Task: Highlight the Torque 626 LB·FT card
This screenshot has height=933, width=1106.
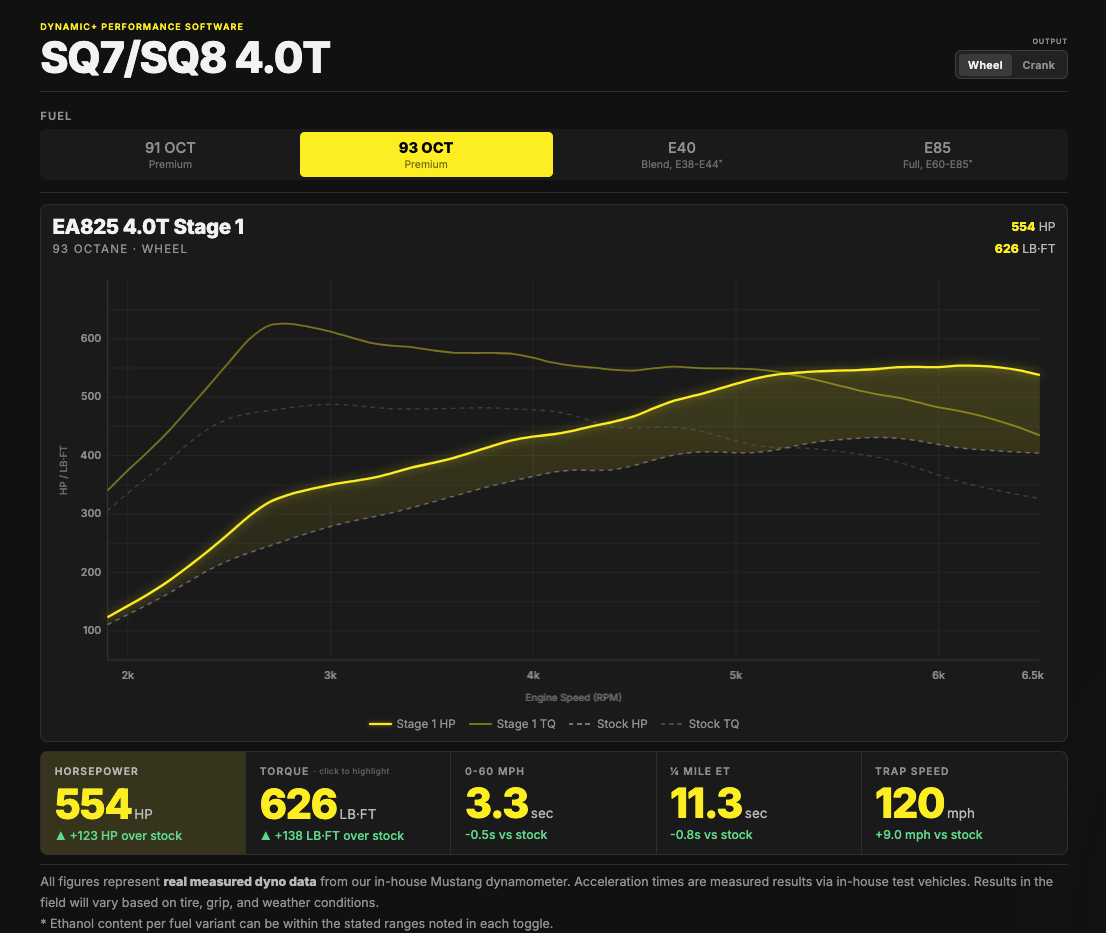Action: pos(348,803)
